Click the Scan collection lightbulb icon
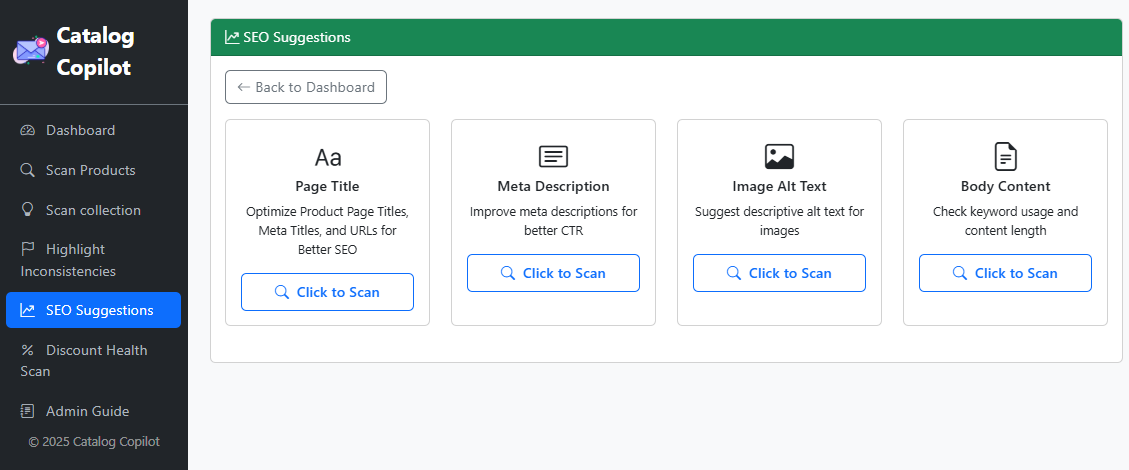 (x=28, y=210)
